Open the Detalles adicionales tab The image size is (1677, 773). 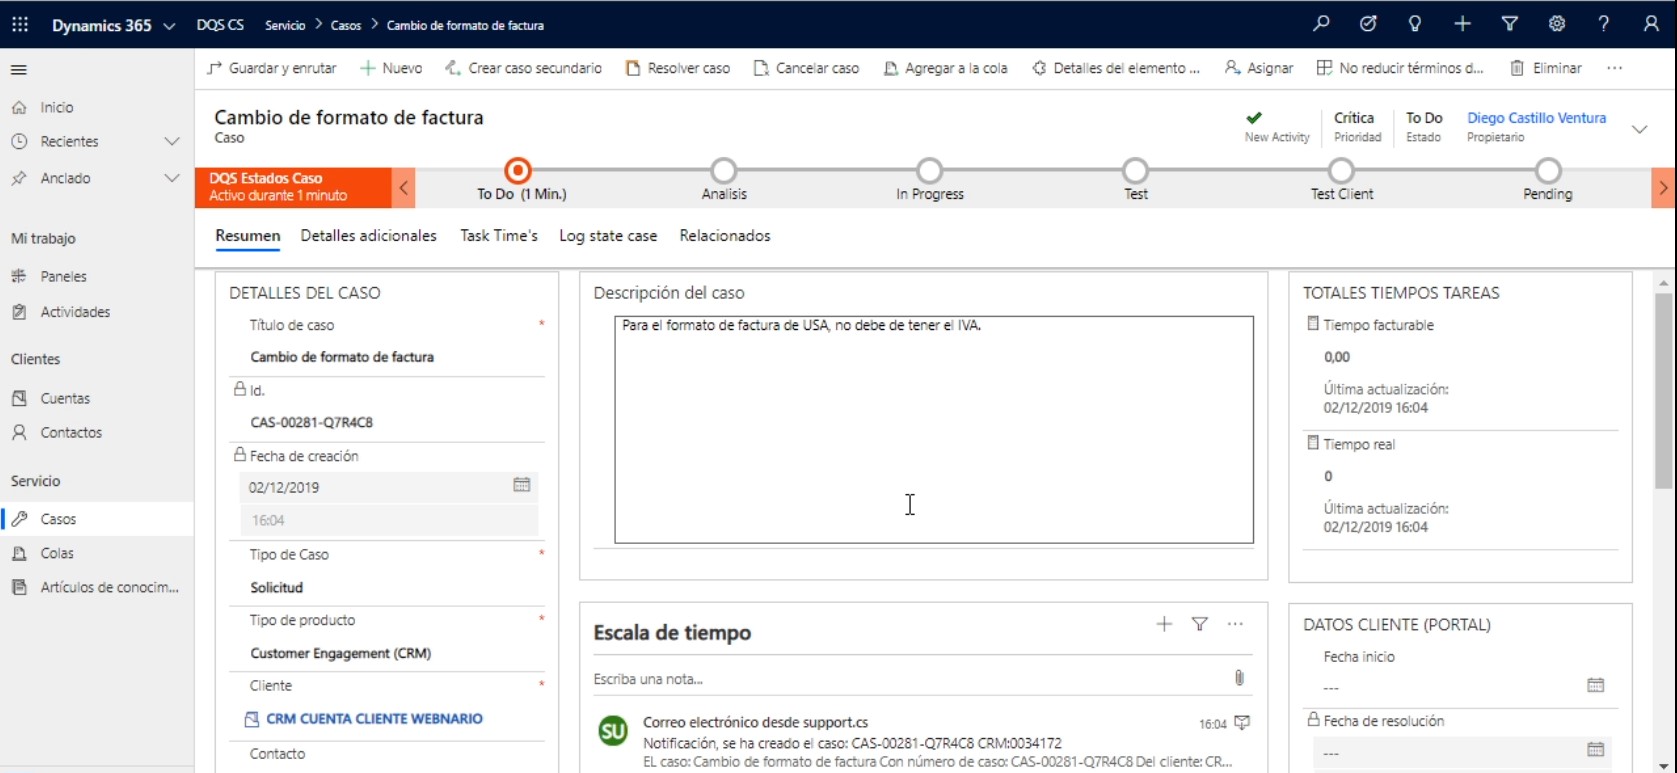368,236
